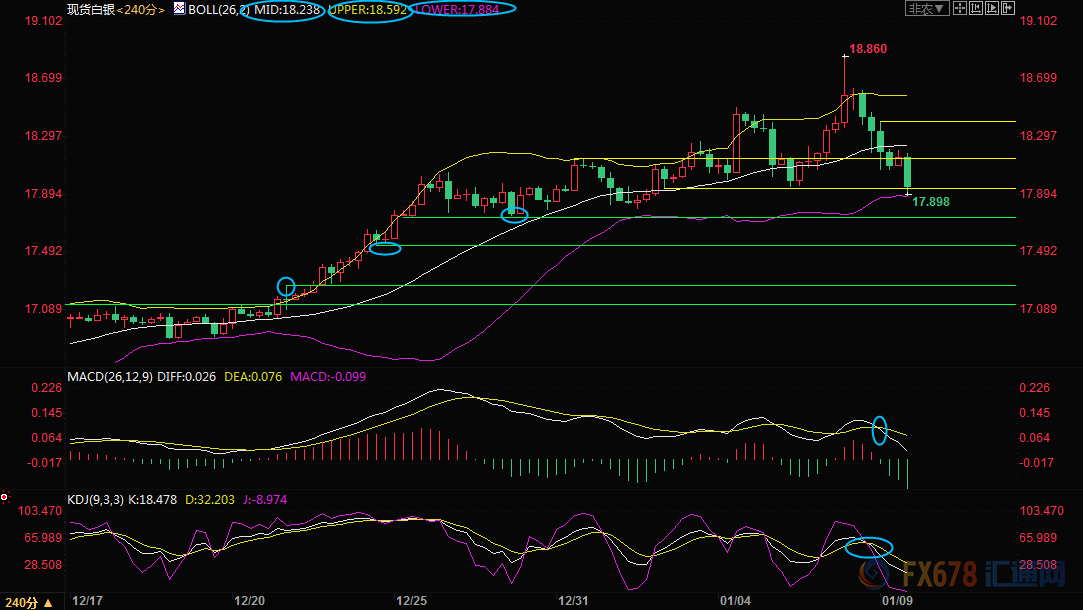Screen dimensions: 1083x610
Task: Click the 12/25 date on time axis
Action: [411, 601]
